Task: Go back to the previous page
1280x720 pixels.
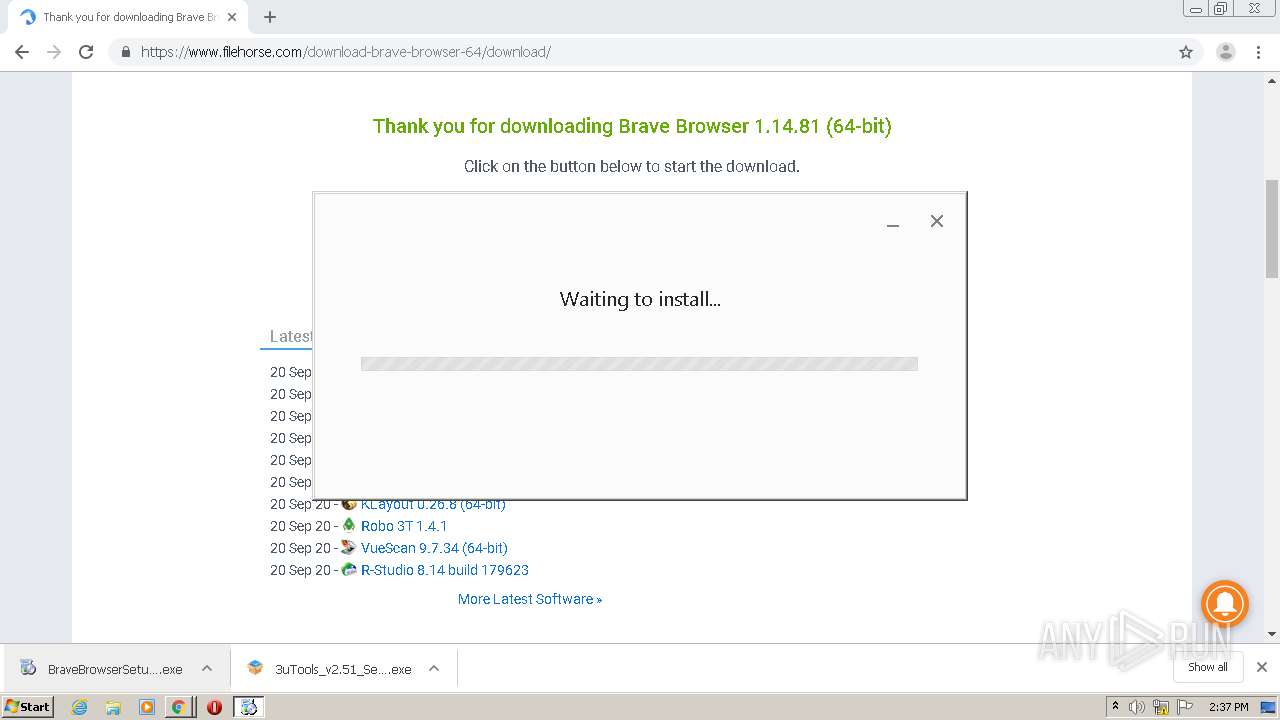Action: pos(22,52)
